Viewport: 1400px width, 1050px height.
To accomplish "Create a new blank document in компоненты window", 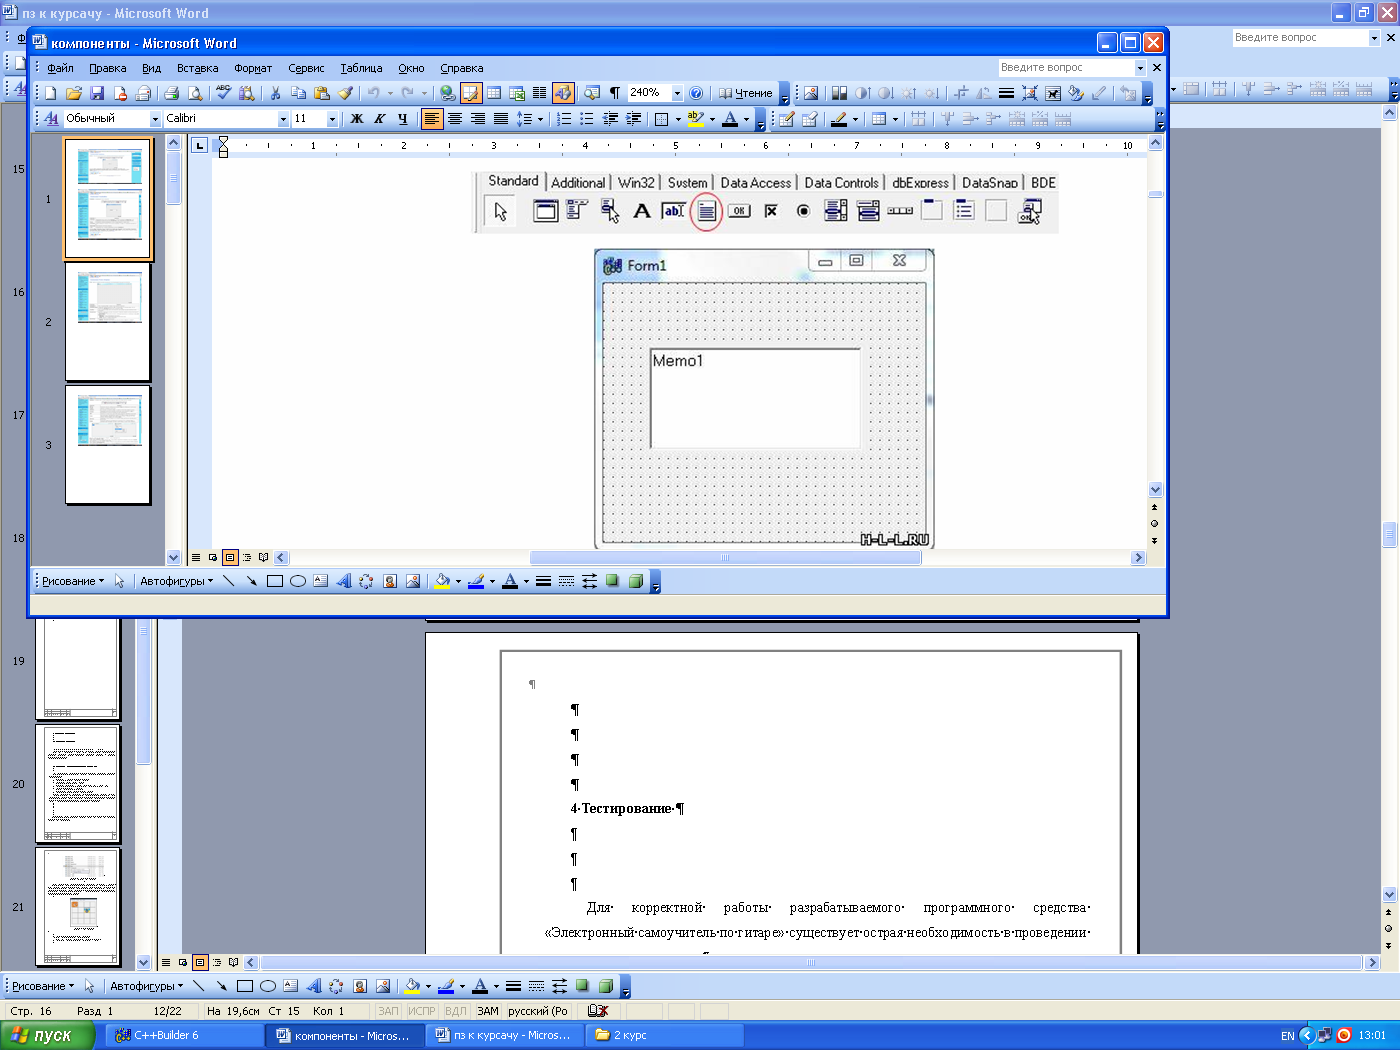I will point(51,93).
